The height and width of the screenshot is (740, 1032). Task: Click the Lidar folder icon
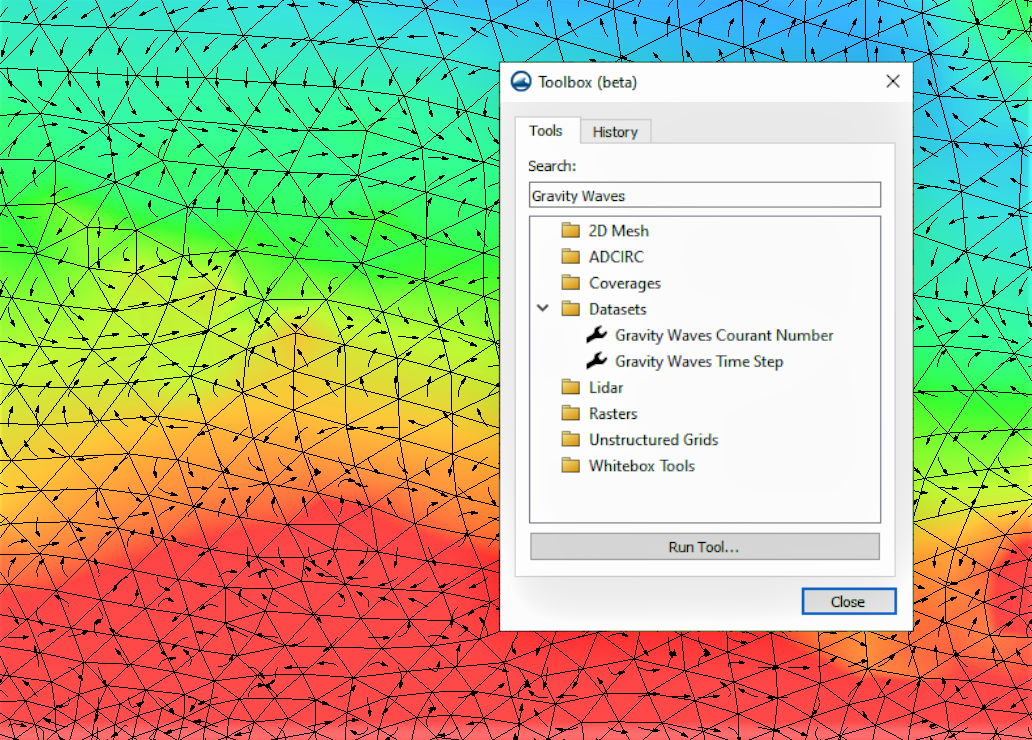pyautogui.click(x=571, y=387)
